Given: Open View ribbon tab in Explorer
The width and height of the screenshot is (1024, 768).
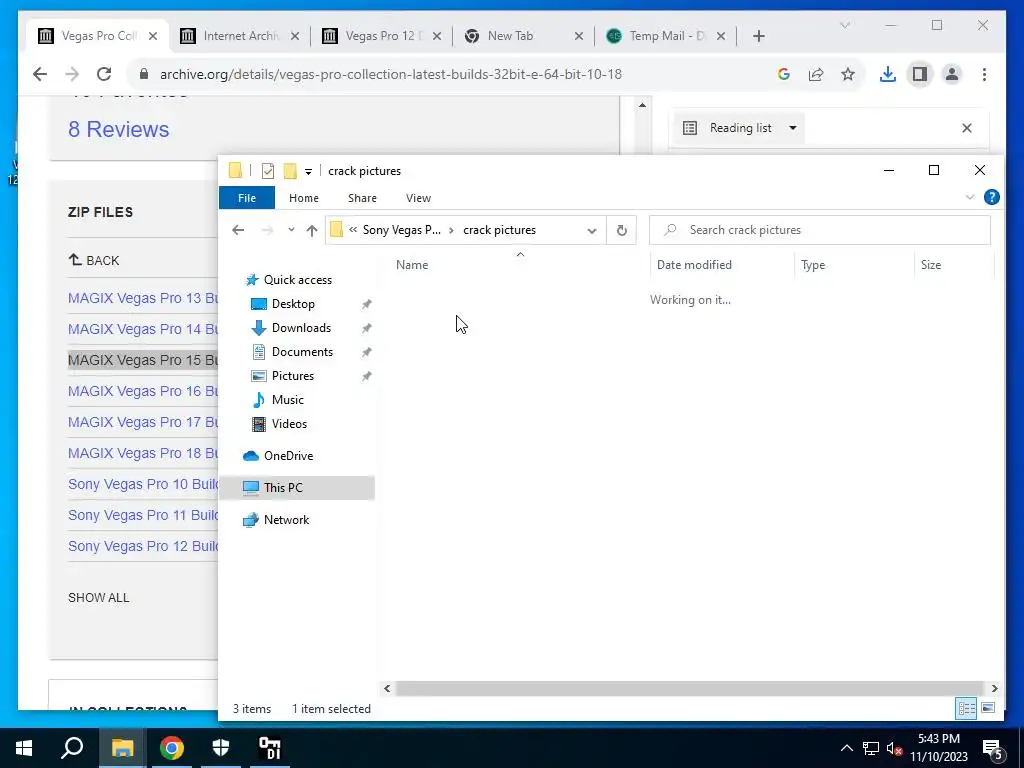Looking at the screenshot, I should tap(418, 198).
